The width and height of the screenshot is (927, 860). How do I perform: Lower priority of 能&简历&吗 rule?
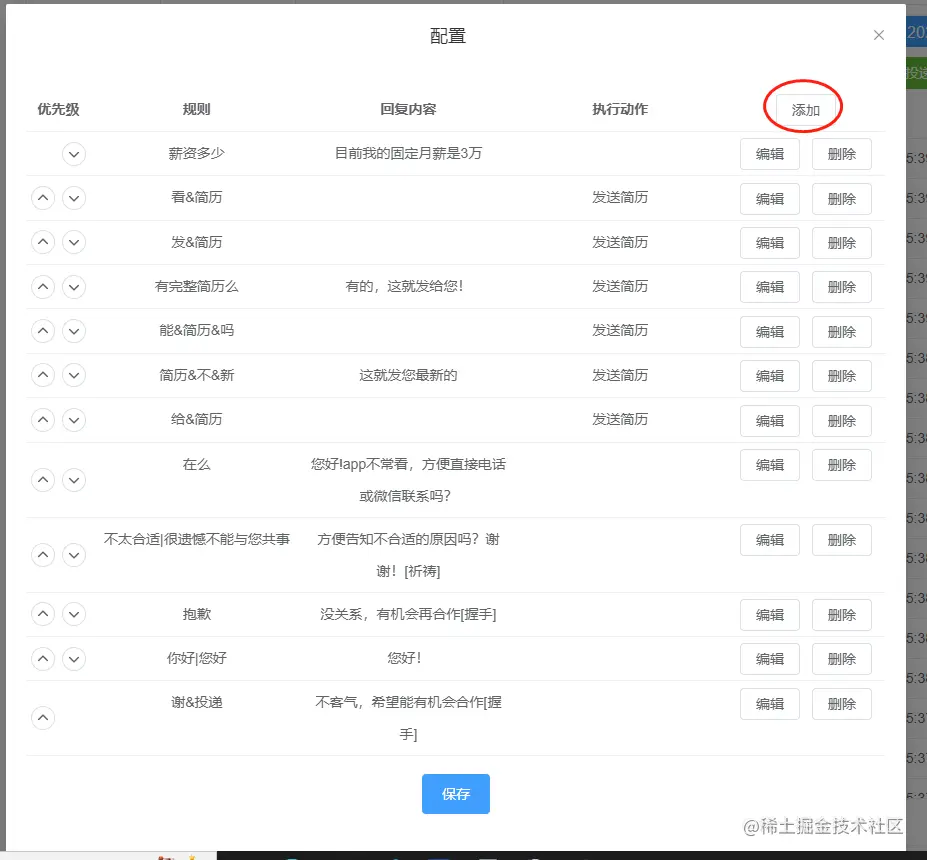click(74, 331)
